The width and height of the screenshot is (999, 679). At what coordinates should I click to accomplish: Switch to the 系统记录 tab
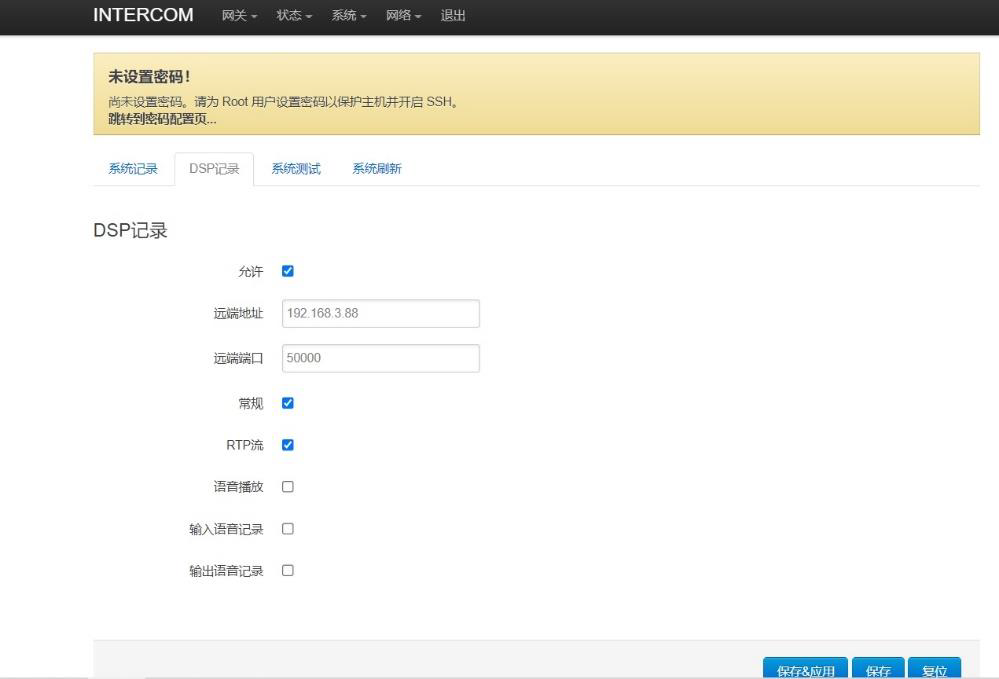coord(133,169)
